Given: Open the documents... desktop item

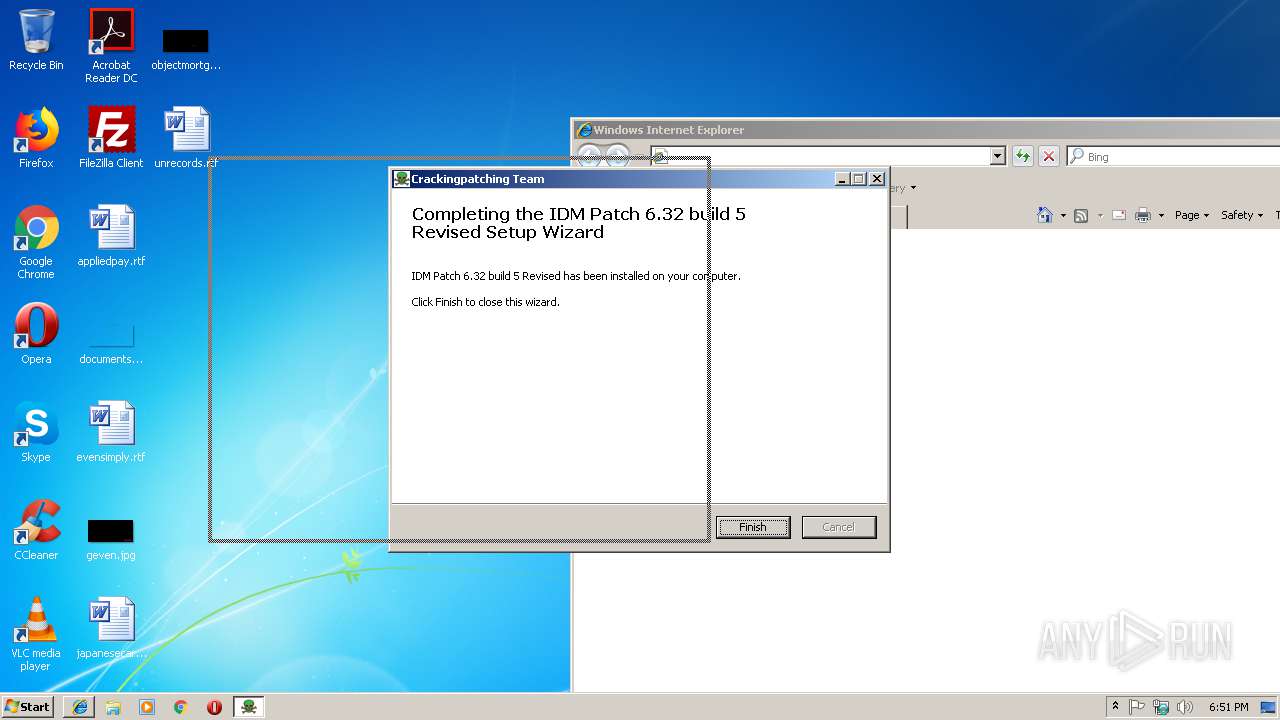Looking at the screenshot, I should pyautogui.click(x=111, y=342).
